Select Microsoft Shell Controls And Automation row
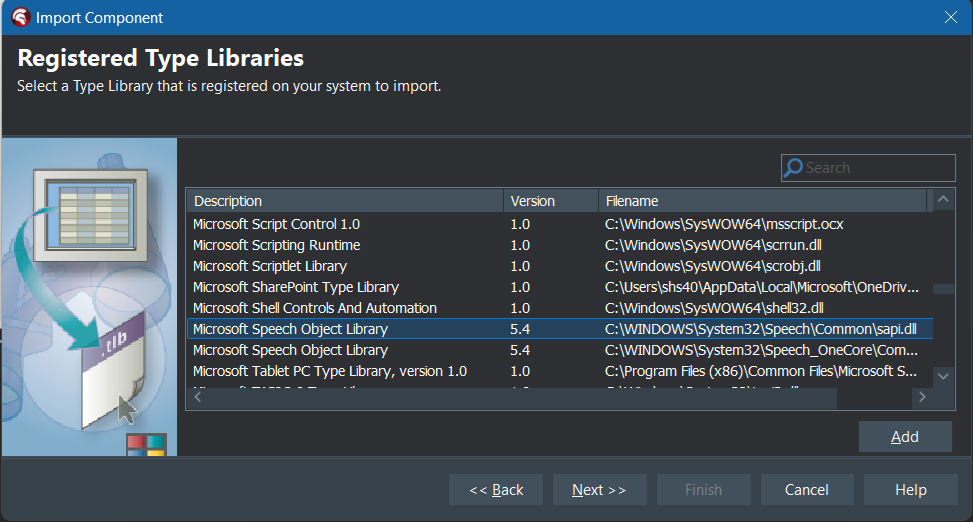 tap(560, 308)
